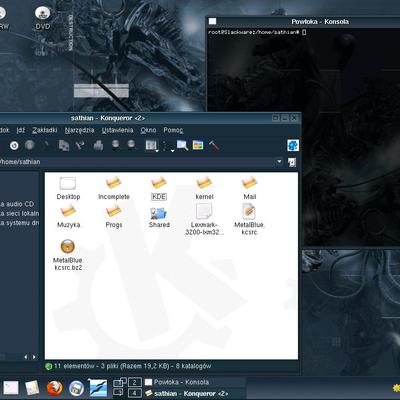400x400 pixels.
Task: Launch Firefox from the taskbar
Action: point(55,389)
